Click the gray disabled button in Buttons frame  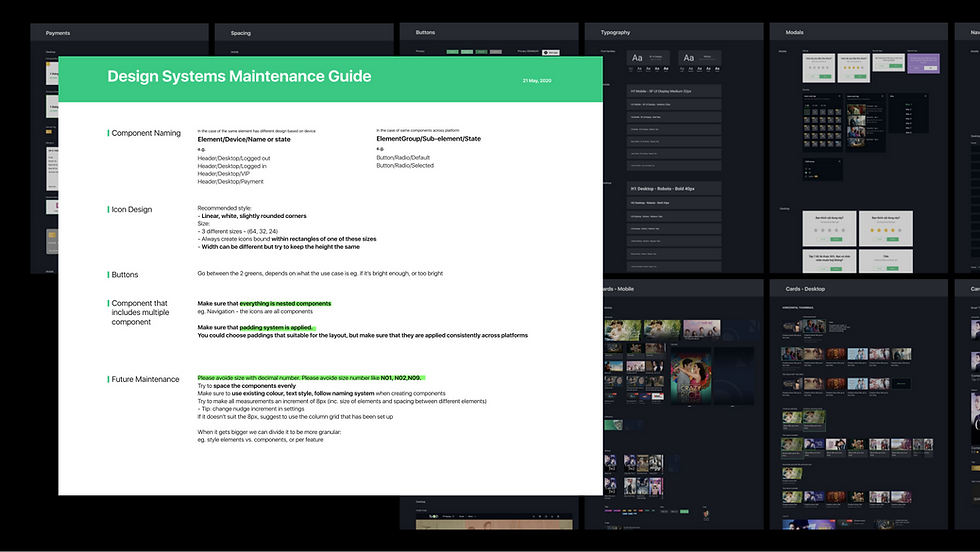(x=496, y=52)
